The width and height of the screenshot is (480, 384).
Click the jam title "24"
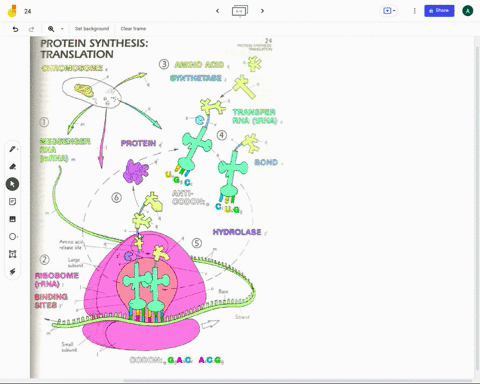click(x=28, y=11)
